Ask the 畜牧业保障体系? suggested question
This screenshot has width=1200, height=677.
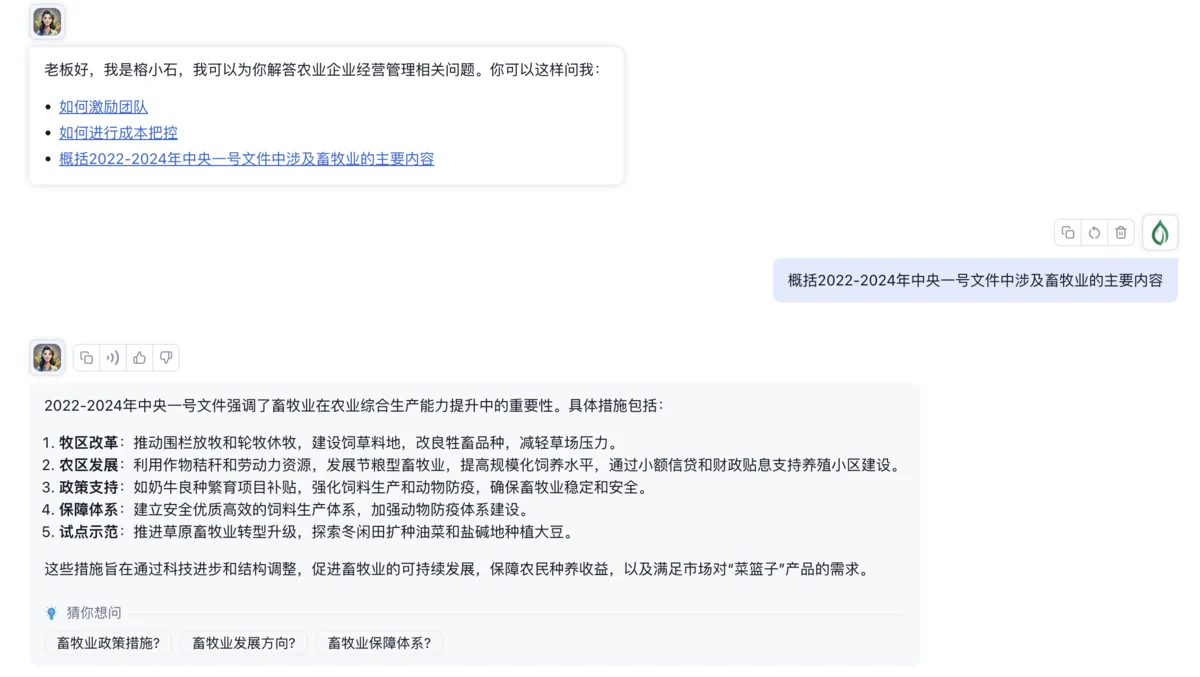[x=379, y=643]
